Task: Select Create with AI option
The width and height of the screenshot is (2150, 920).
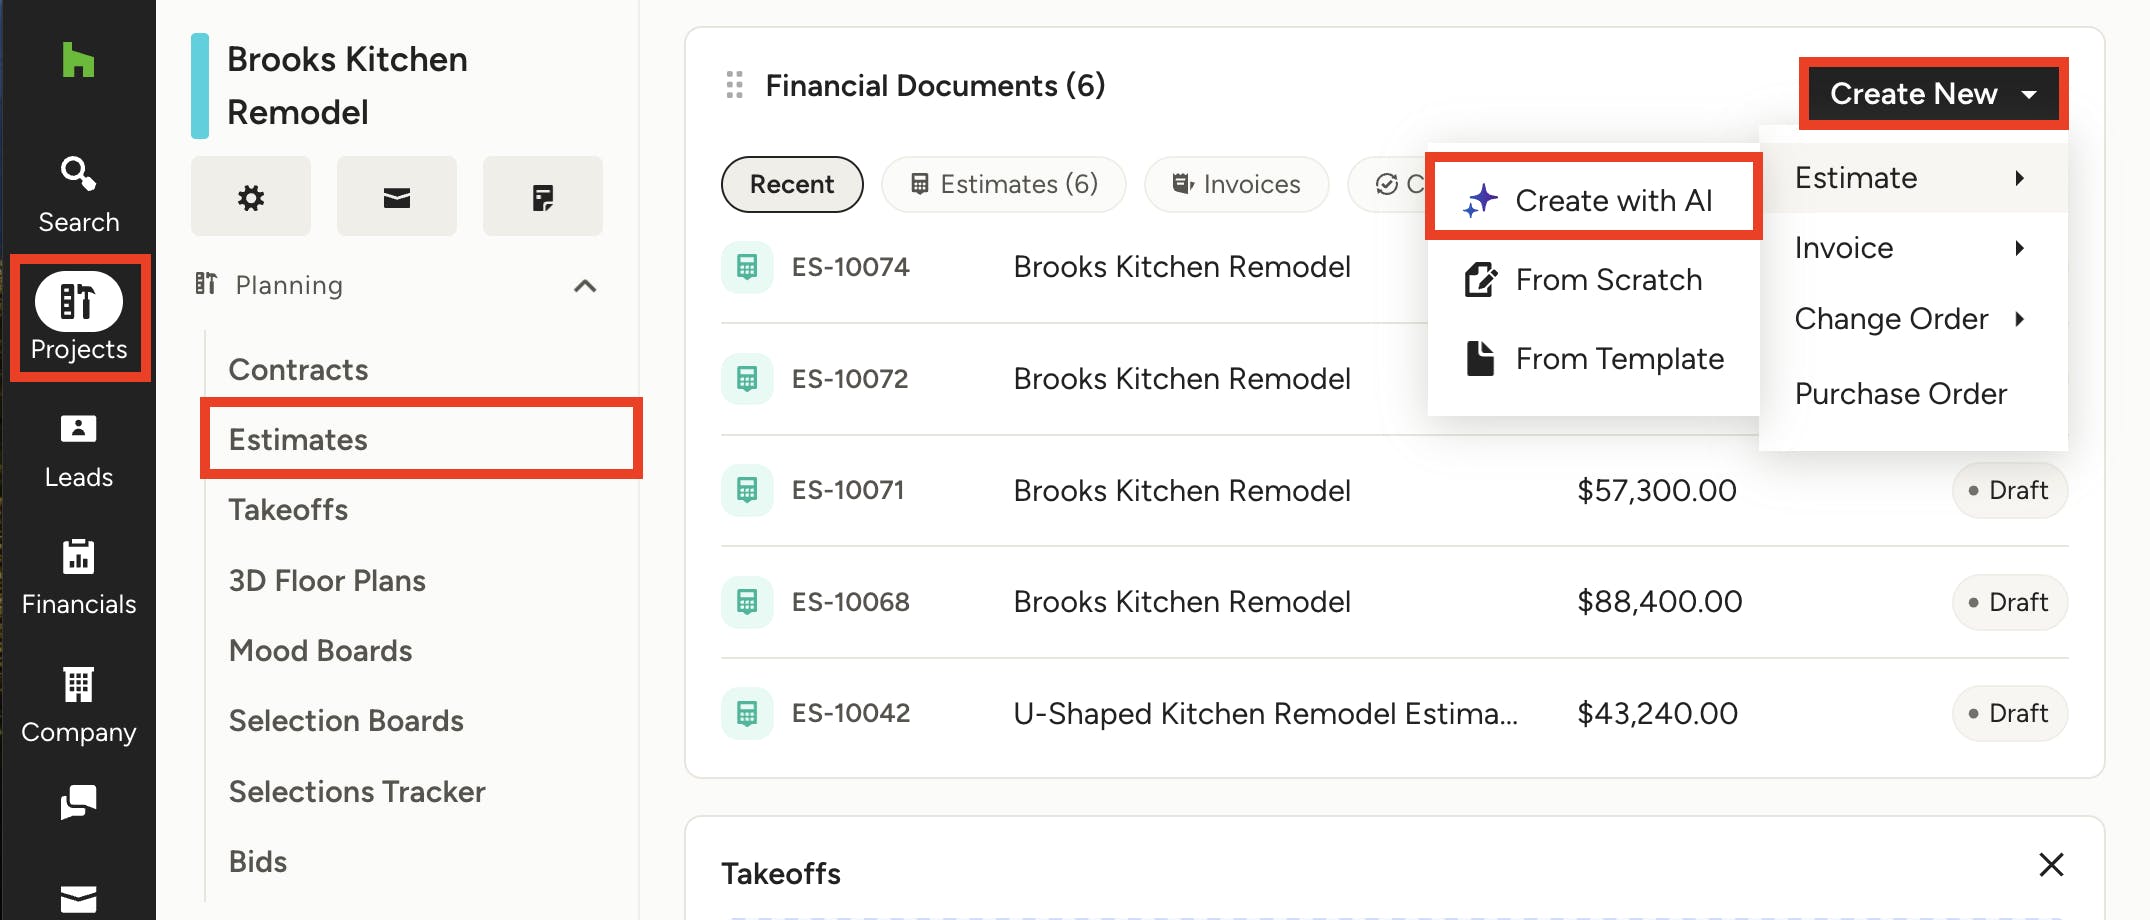Action: [1593, 200]
